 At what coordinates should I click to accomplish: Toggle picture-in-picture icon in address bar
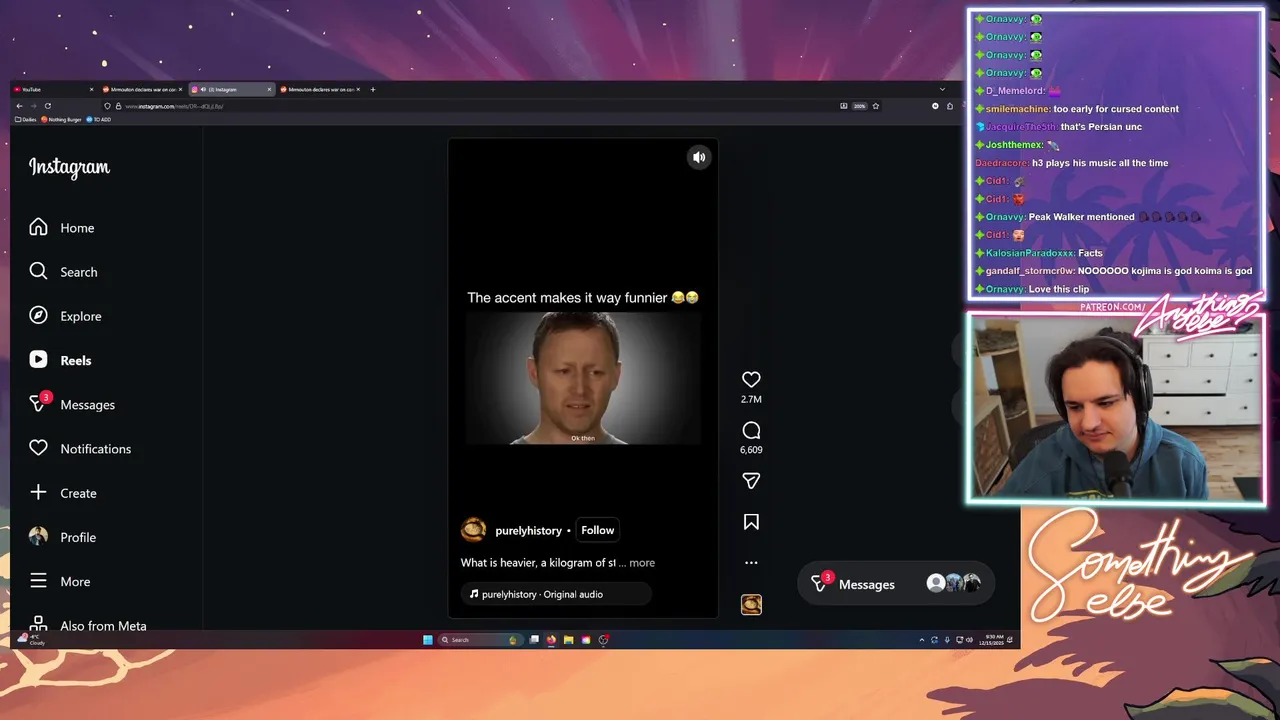pos(844,106)
